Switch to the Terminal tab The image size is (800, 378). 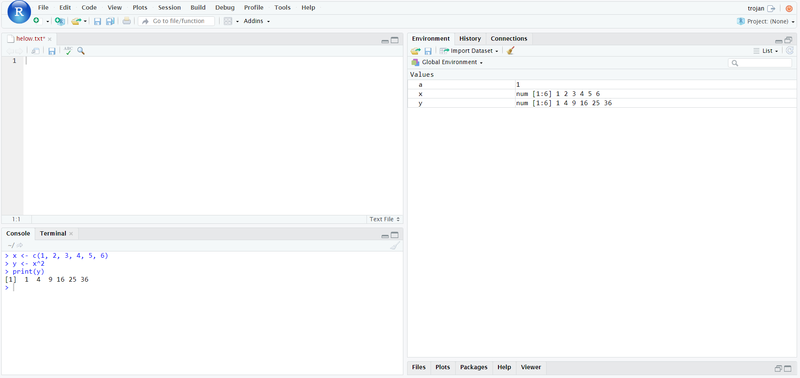point(53,233)
